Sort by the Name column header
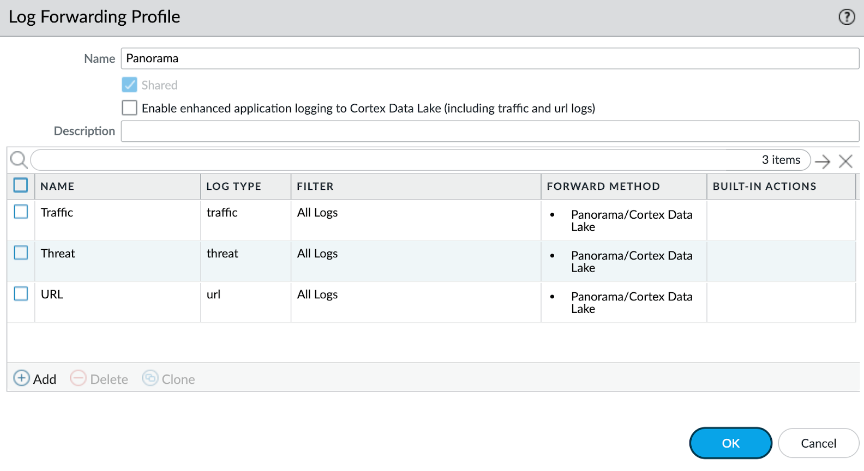Screen dimensions: 864x471 (x=57, y=186)
